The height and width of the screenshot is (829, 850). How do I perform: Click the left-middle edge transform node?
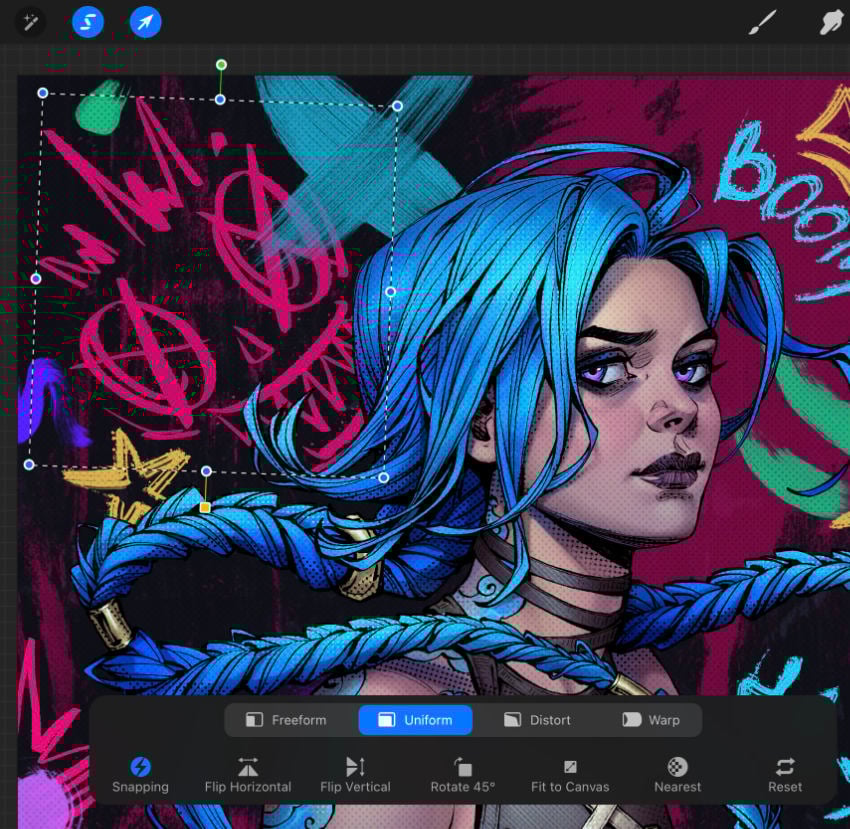pyautogui.click(x=36, y=279)
